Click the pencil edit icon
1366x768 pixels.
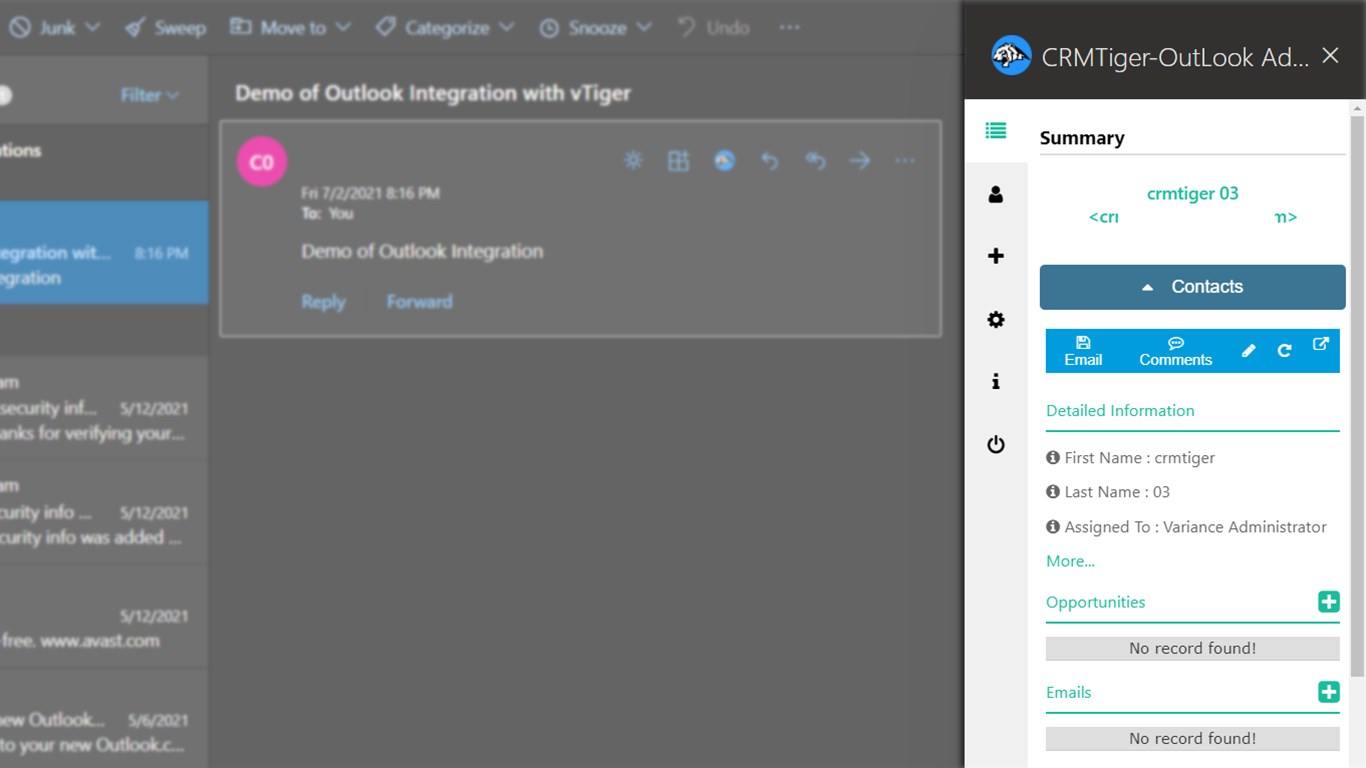pyautogui.click(x=1248, y=351)
